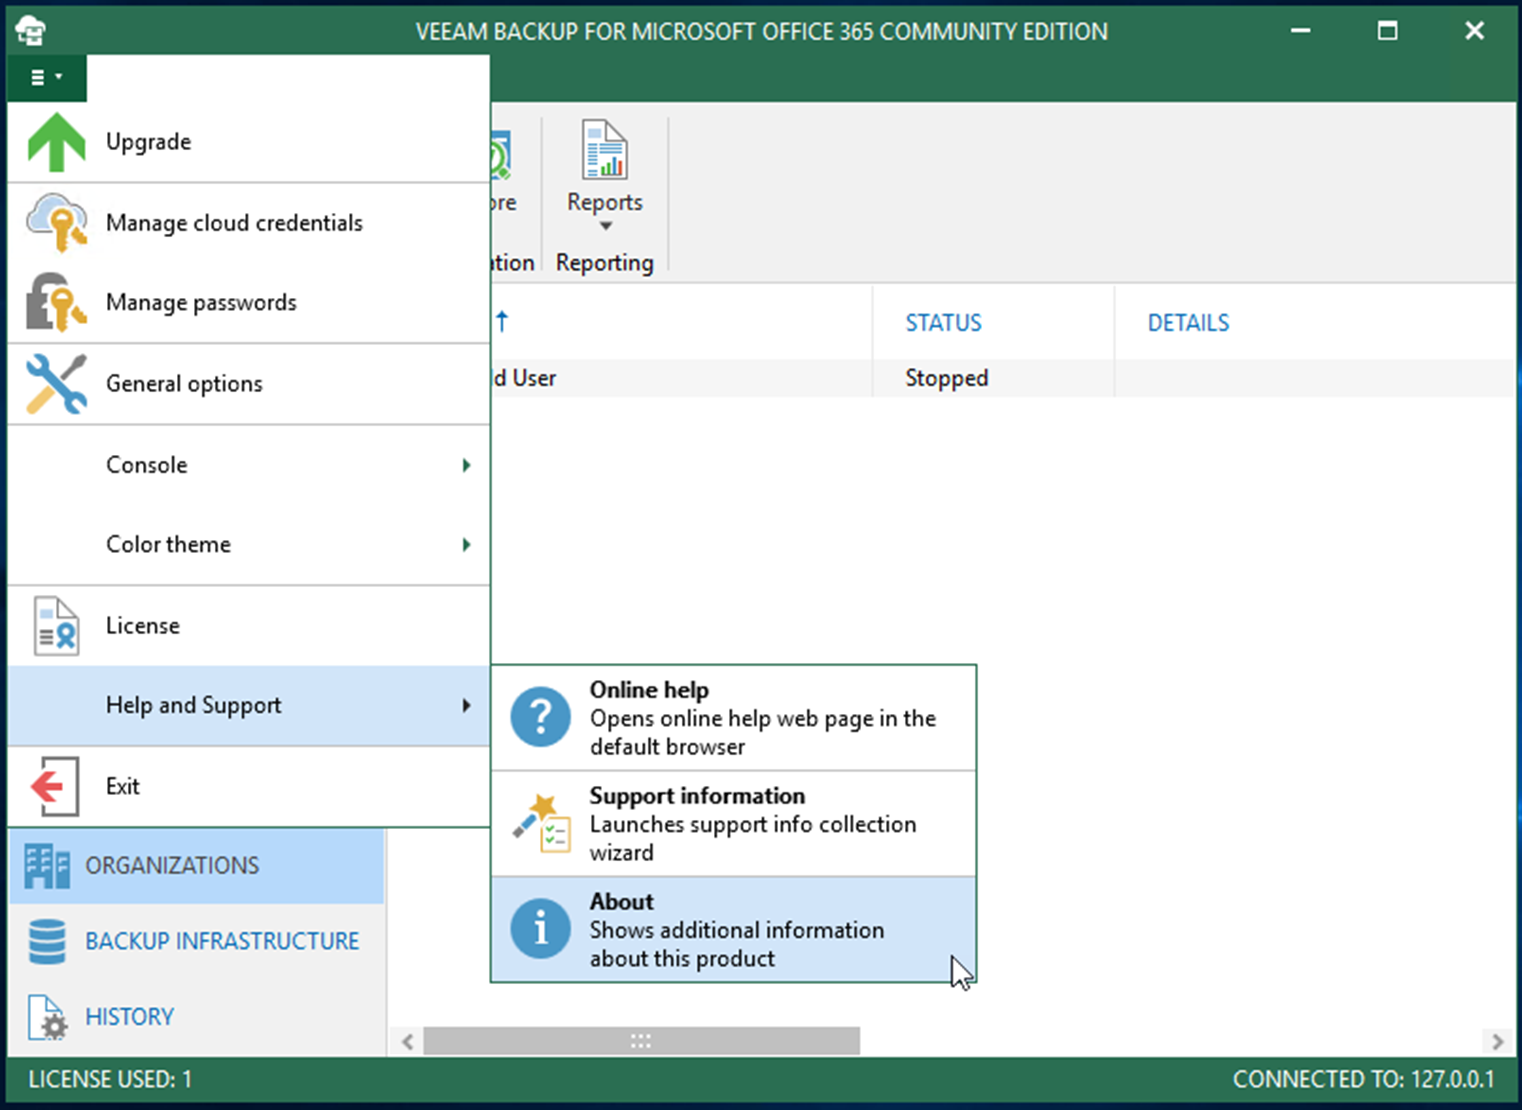Viewport: 1522px width, 1110px height.
Task: Sort by the DETAILS column header
Action: (1188, 323)
